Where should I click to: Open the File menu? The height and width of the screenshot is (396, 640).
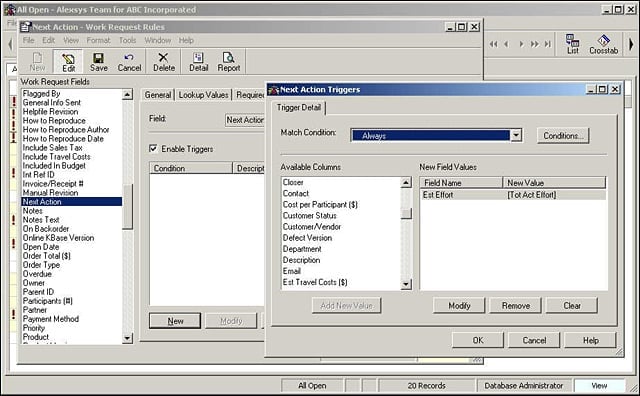[x=28, y=40]
